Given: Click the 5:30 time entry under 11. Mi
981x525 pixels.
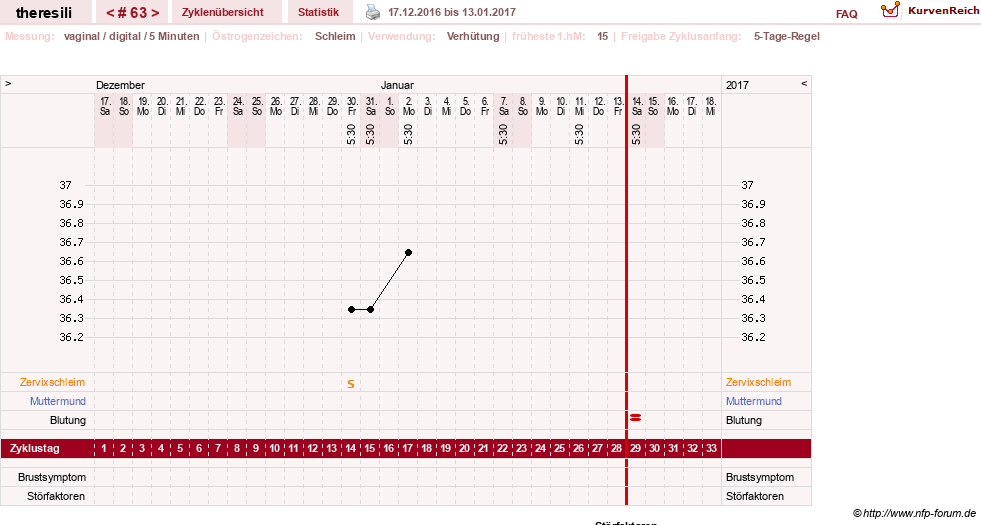Looking at the screenshot, I should coord(579,134).
